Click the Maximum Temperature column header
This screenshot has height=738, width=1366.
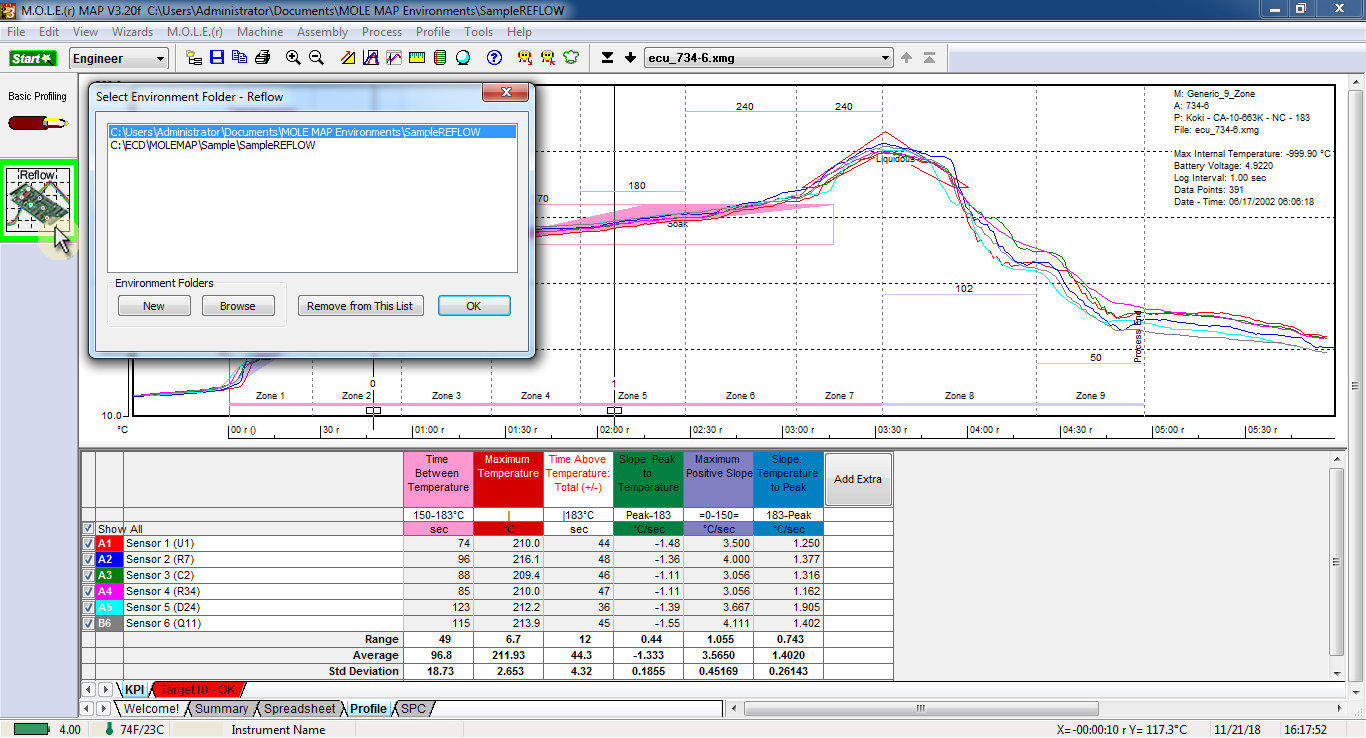[508, 479]
